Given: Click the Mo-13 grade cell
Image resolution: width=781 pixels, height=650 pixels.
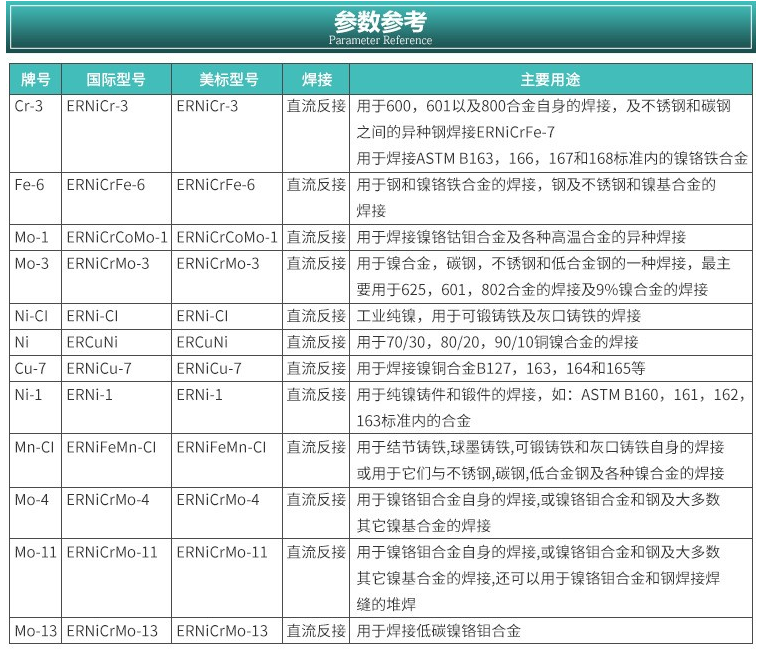Looking at the screenshot, I should [x=35, y=631].
